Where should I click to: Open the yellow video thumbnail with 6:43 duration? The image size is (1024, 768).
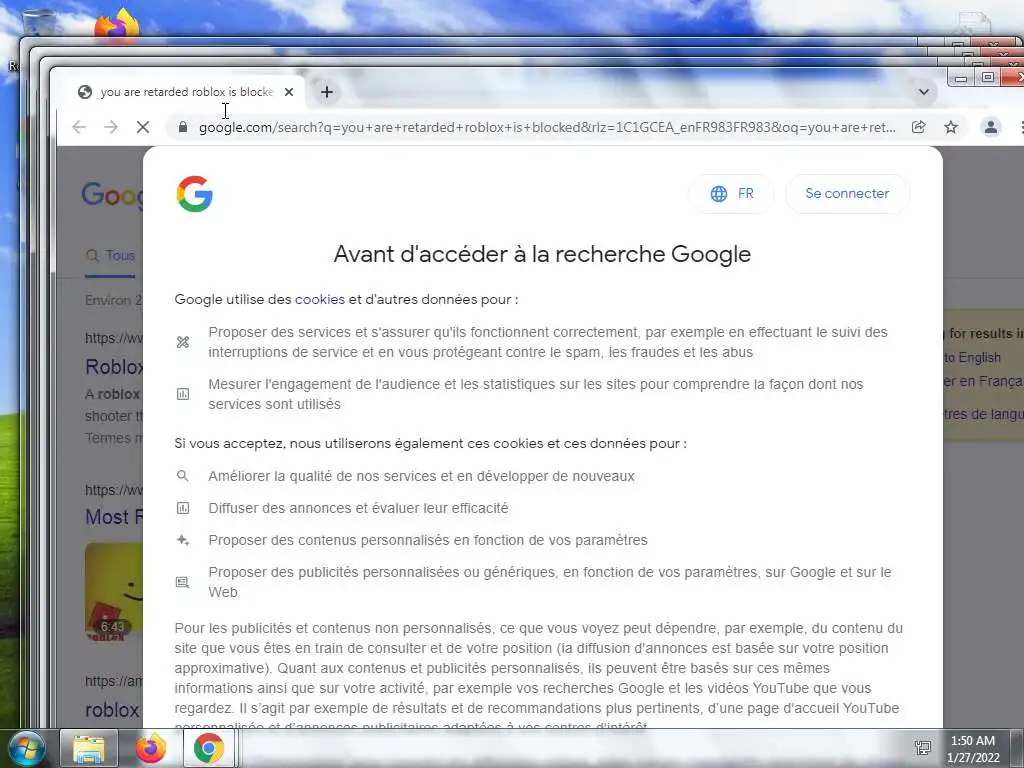click(114, 592)
